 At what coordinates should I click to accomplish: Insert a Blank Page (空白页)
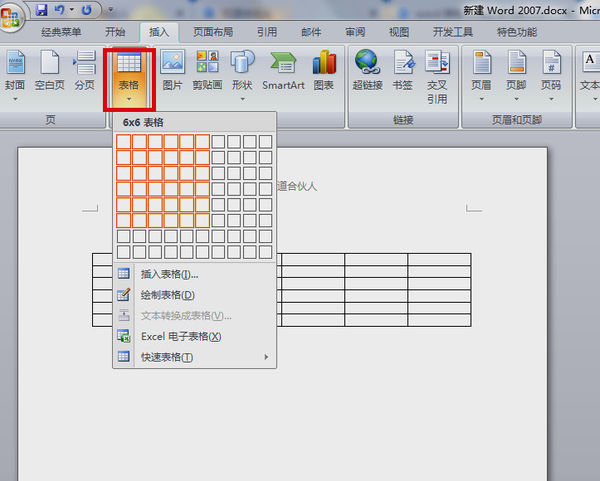(x=49, y=70)
